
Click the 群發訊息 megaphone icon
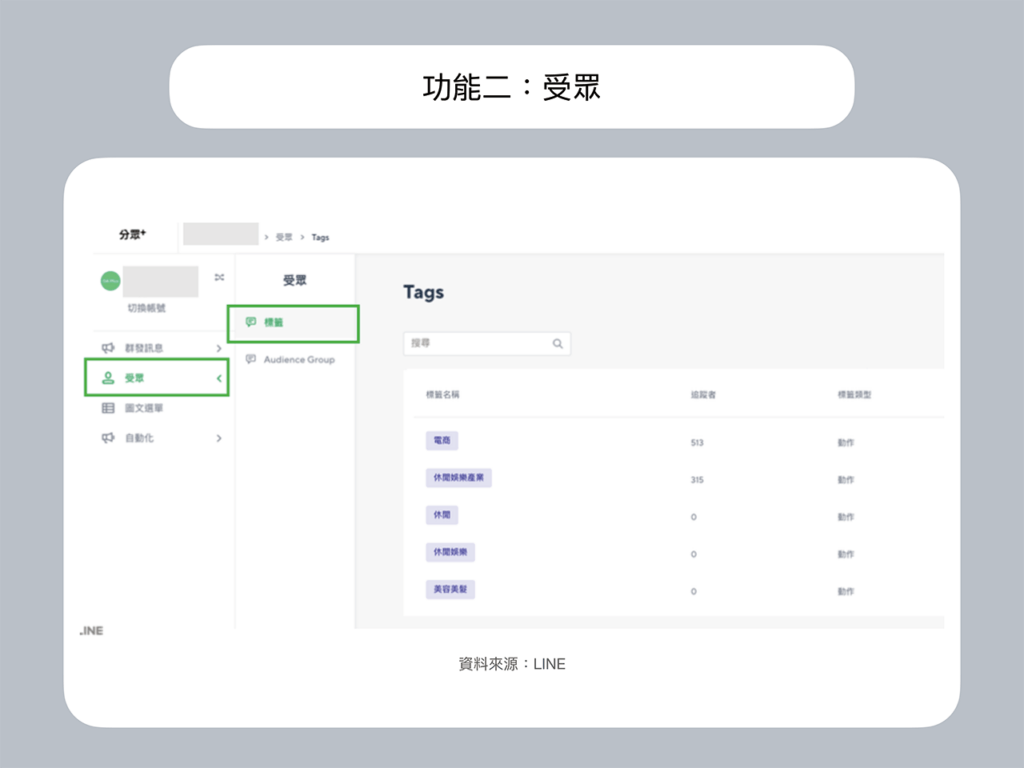108,348
